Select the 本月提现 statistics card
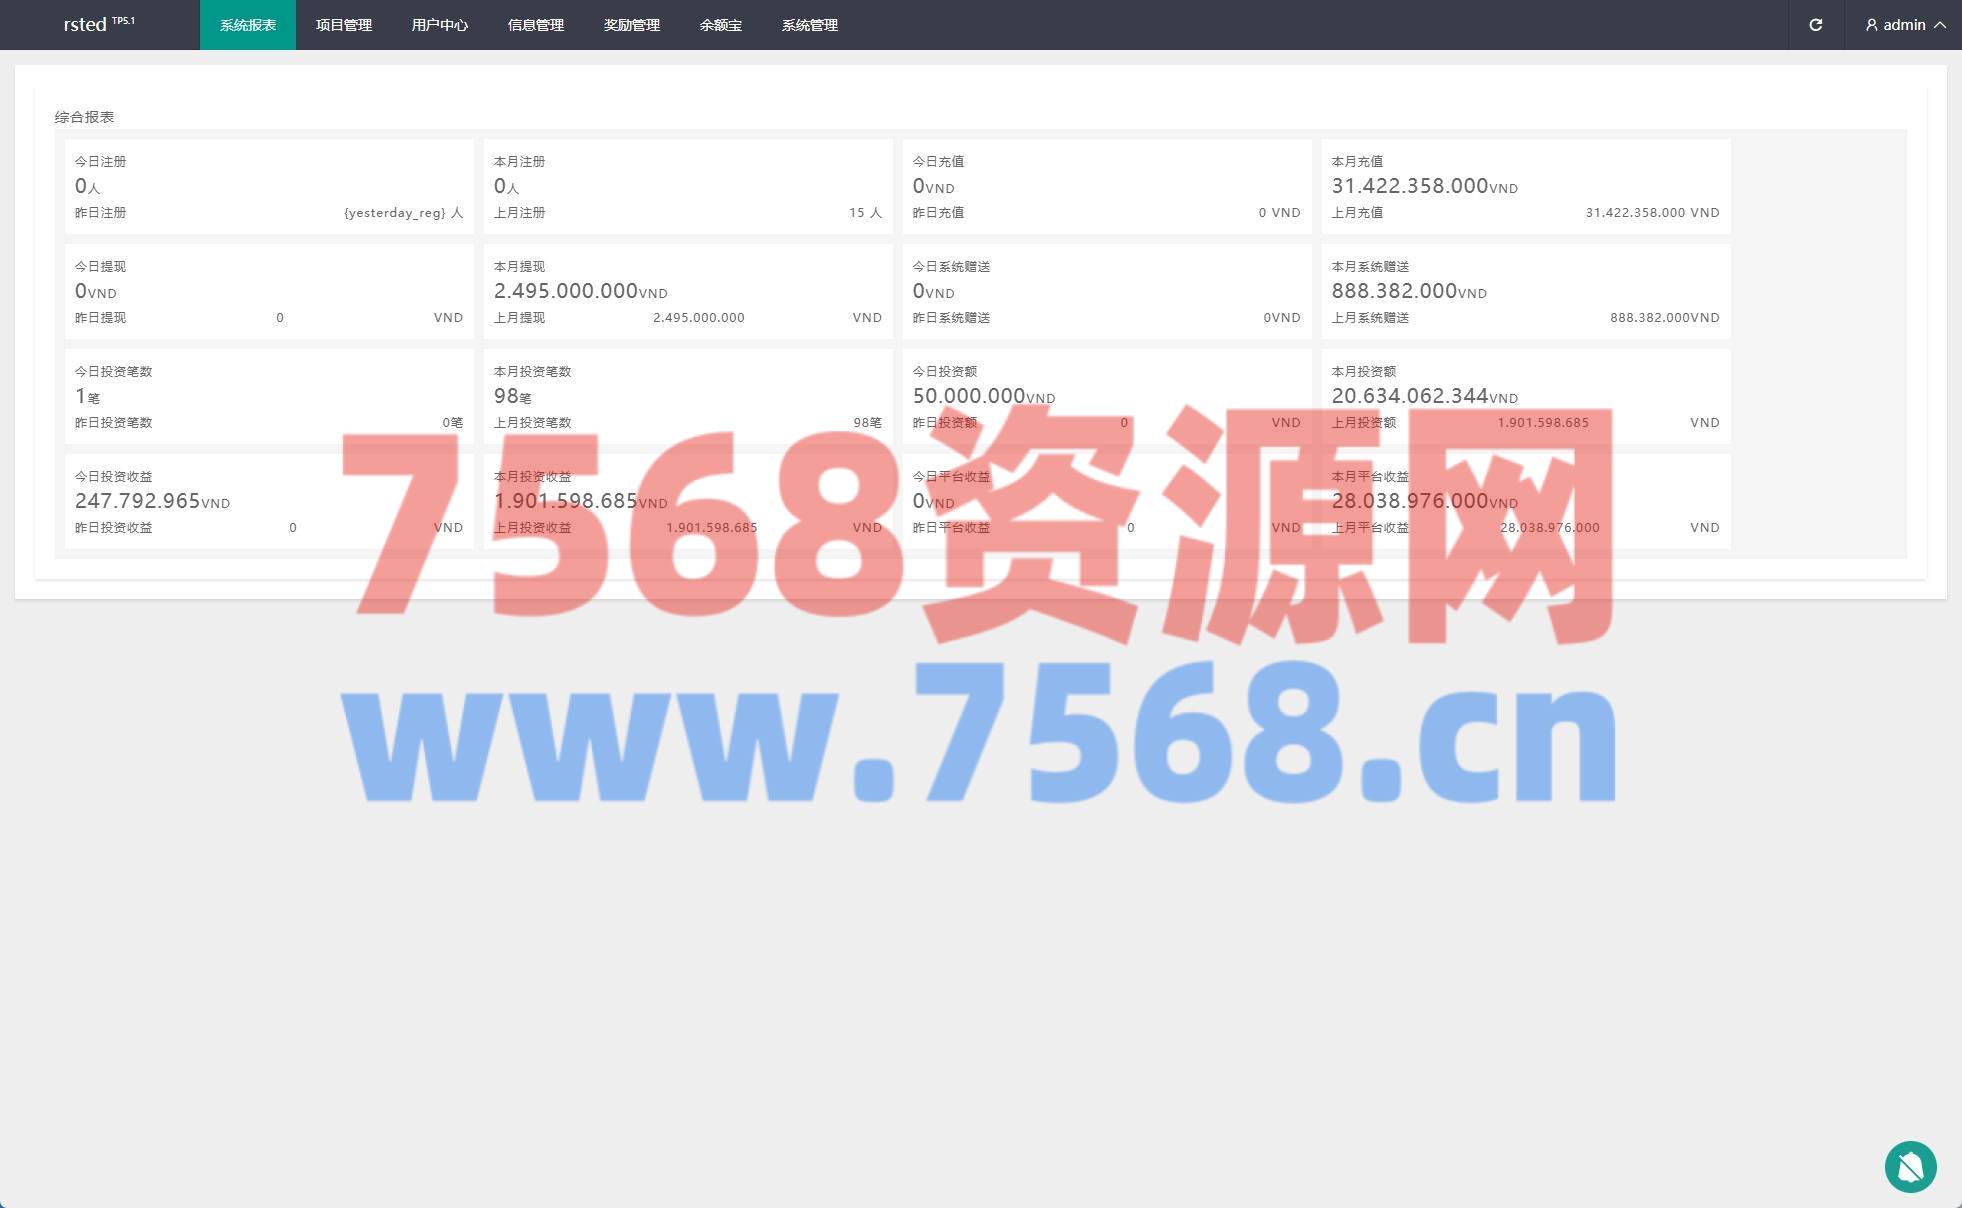 coord(688,291)
